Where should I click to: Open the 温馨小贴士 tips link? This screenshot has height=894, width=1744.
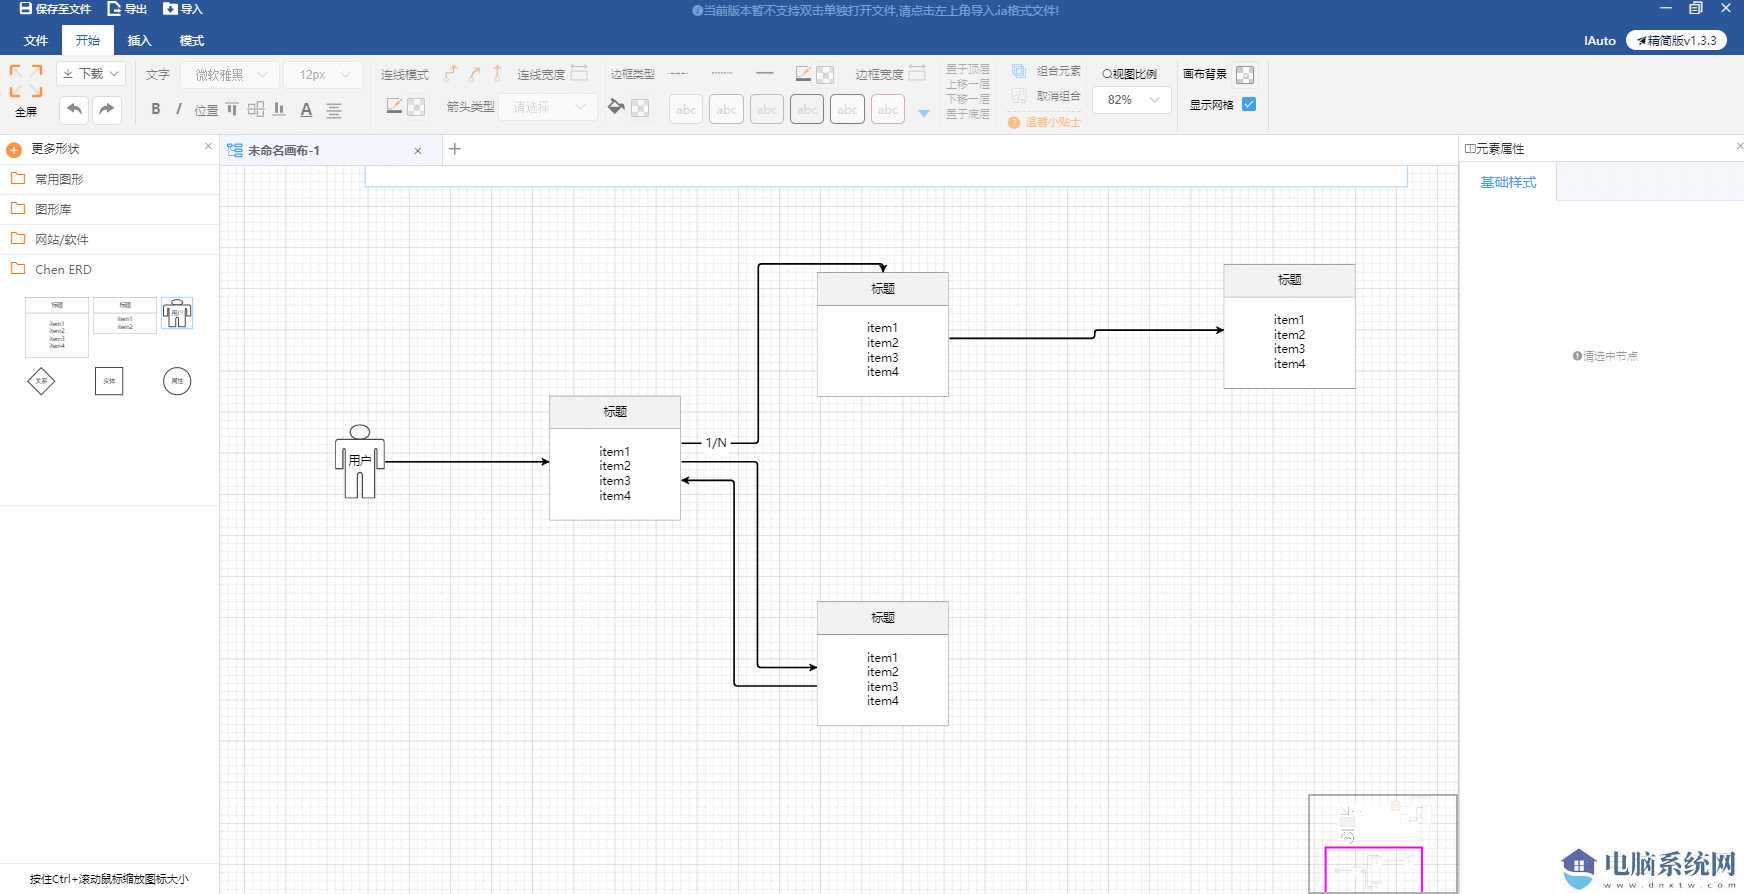click(1045, 122)
